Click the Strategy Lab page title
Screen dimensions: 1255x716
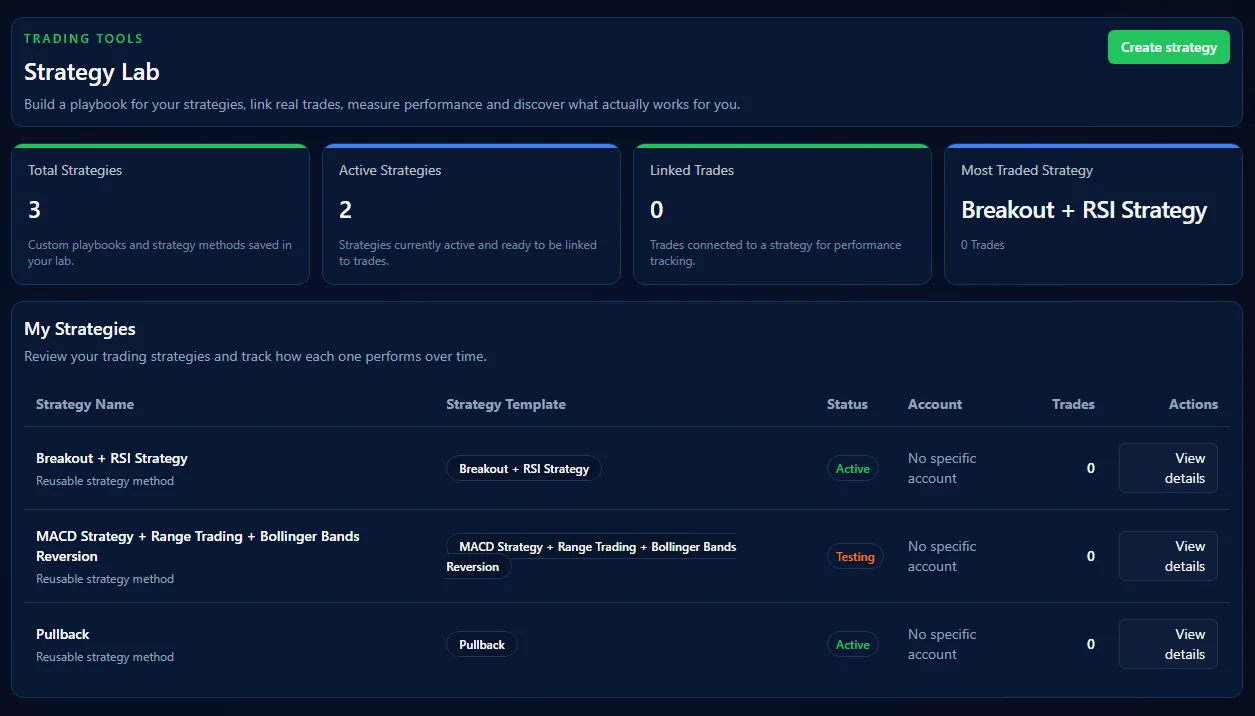92,72
